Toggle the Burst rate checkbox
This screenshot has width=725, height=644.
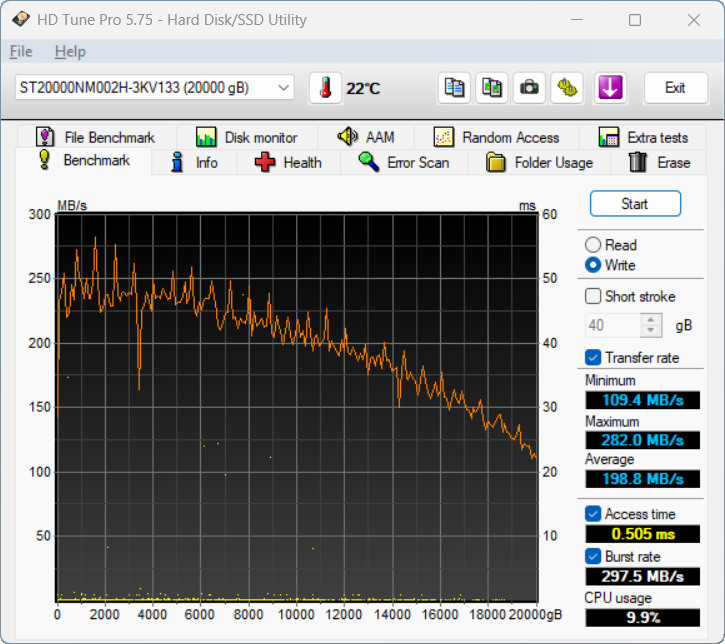click(593, 556)
